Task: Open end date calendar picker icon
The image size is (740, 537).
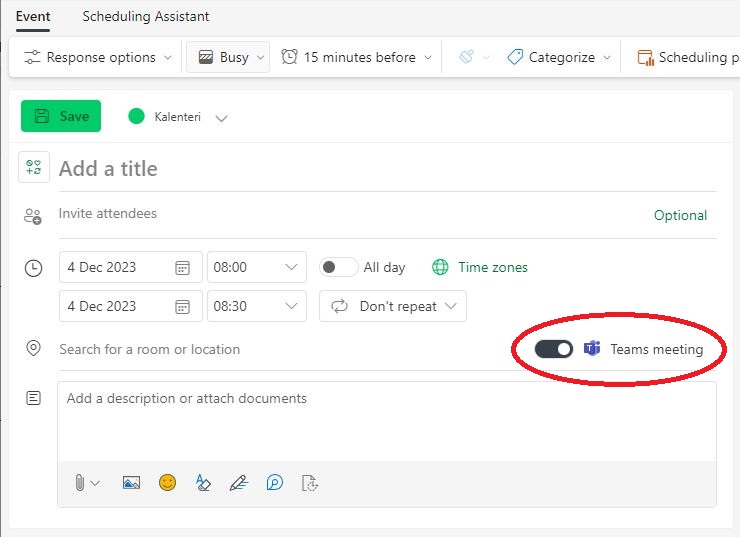Action: (x=182, y=307)
